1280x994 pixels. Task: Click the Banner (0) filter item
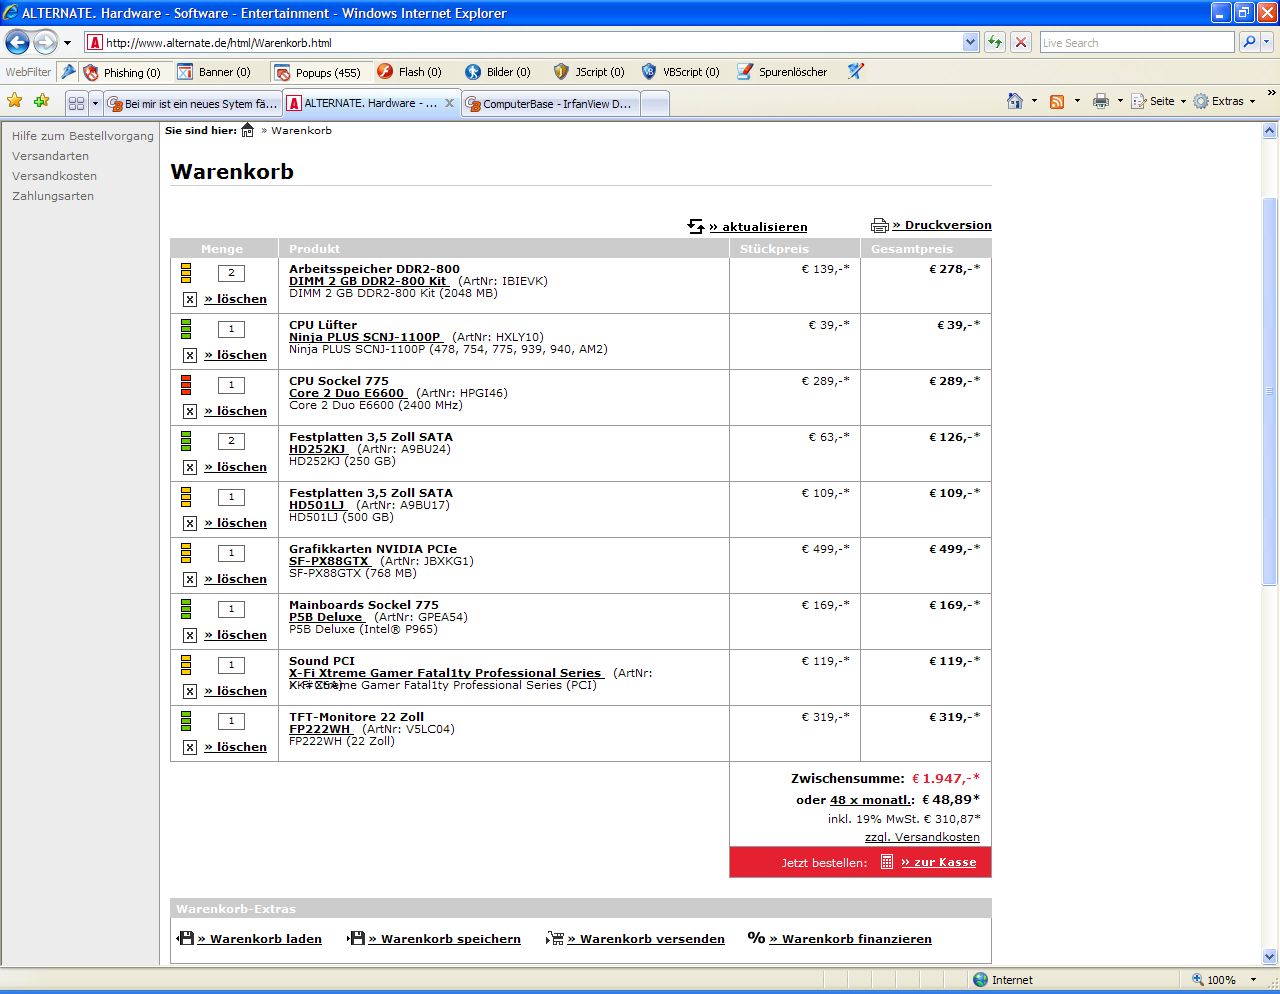(214, 72)
